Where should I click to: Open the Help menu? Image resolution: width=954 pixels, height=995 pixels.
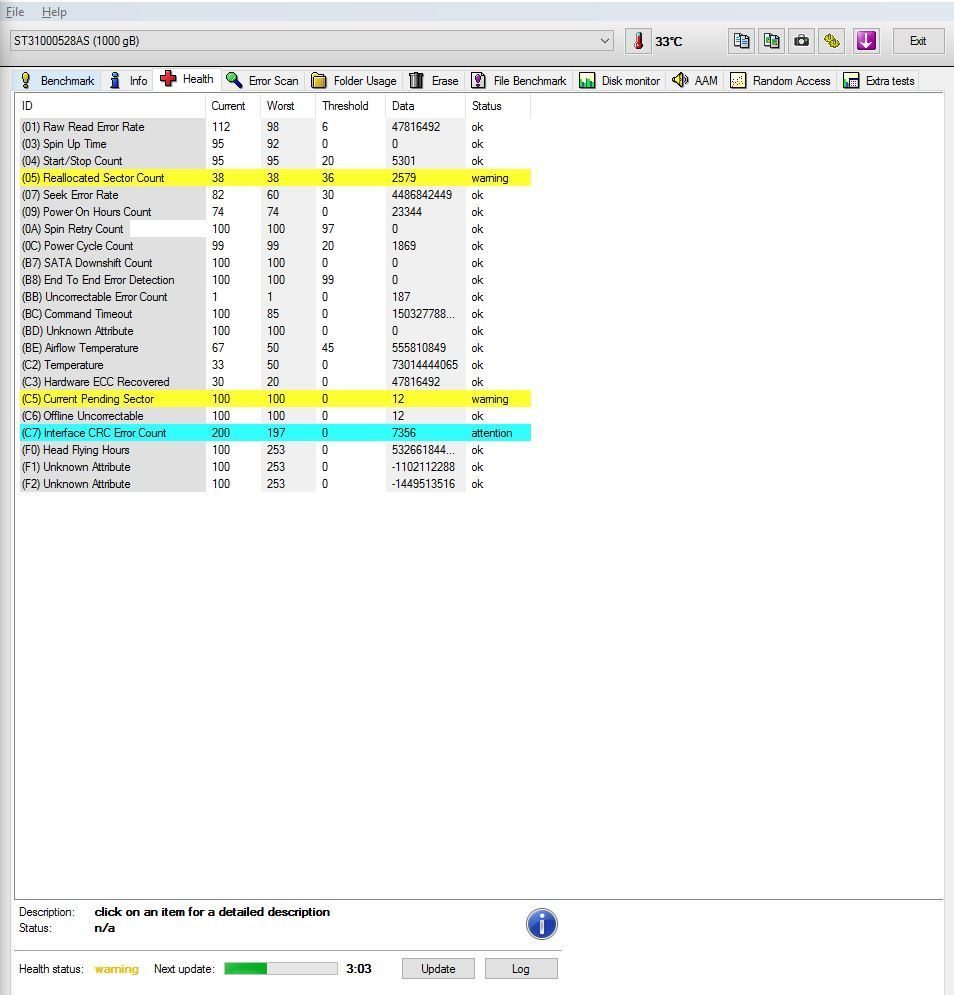tap(54, 11)
